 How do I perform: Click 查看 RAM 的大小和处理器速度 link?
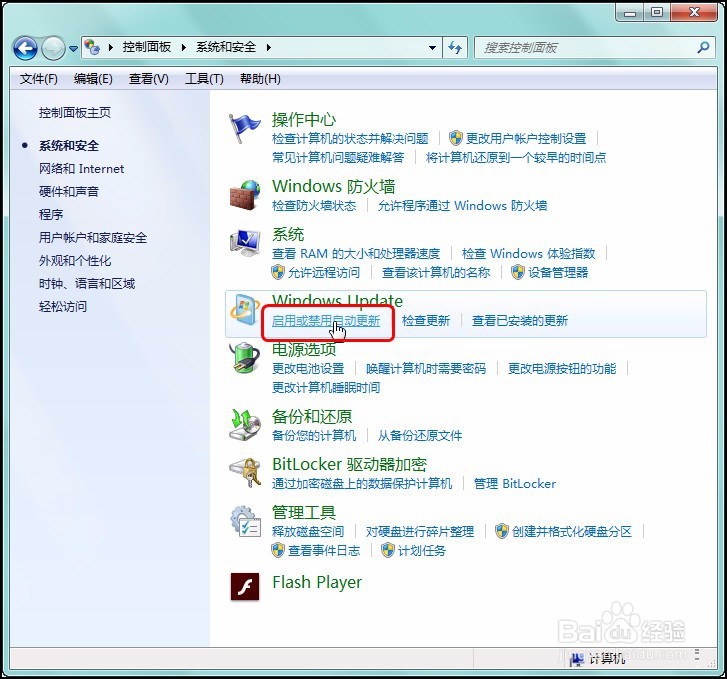click(356, 254)
